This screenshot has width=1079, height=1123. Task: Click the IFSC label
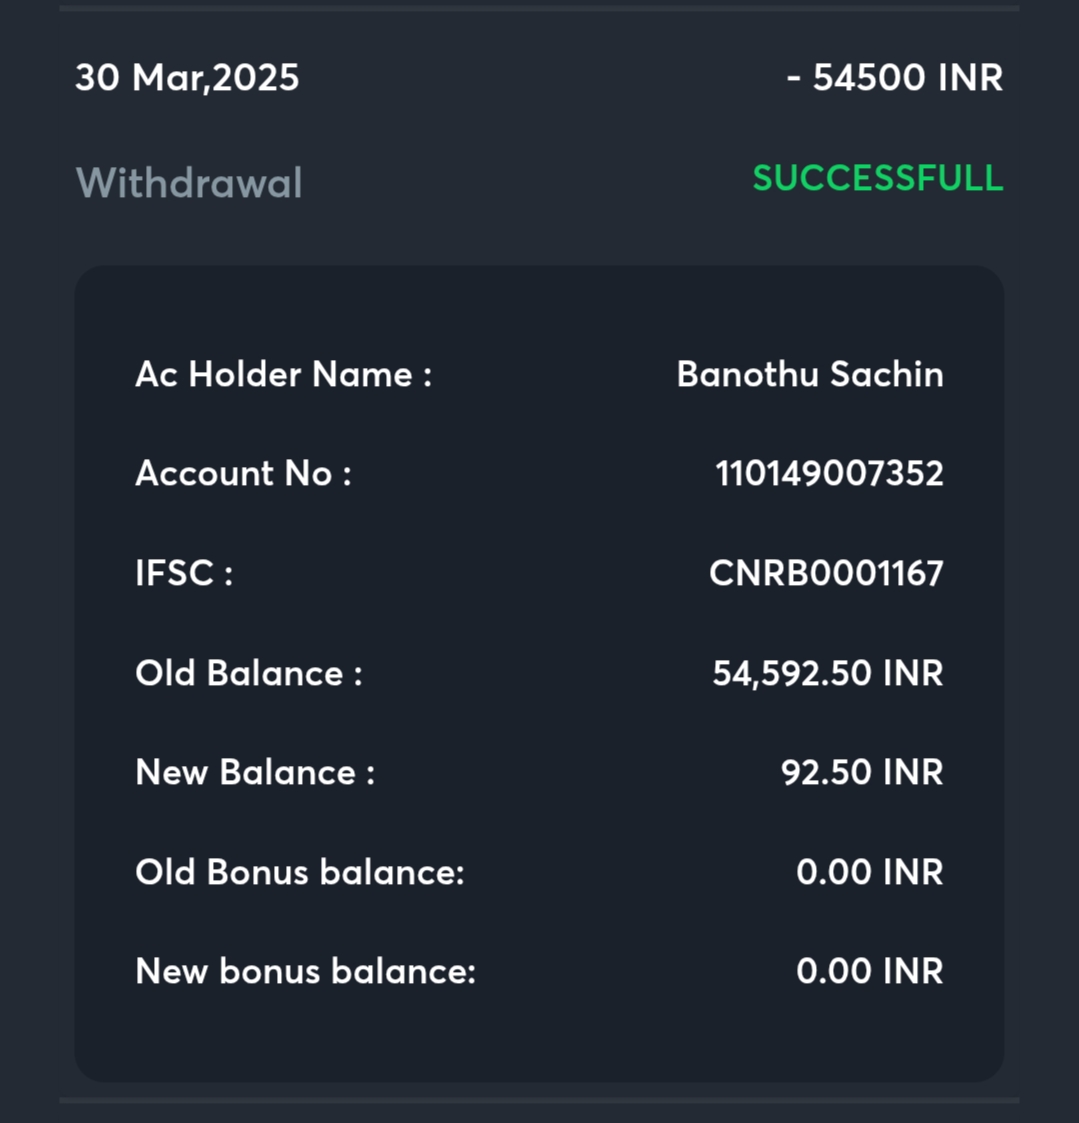(x=184, y=573)
